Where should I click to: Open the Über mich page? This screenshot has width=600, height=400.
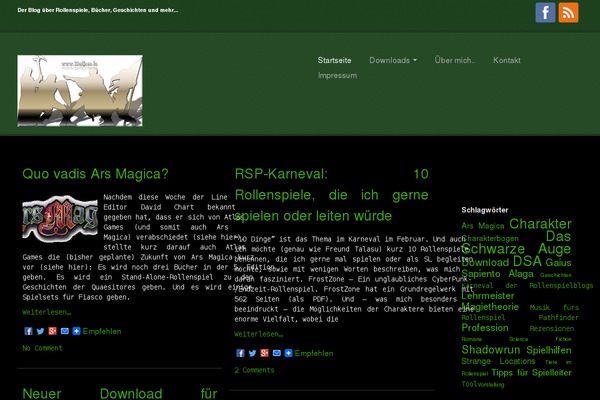(x=455, y=60)
